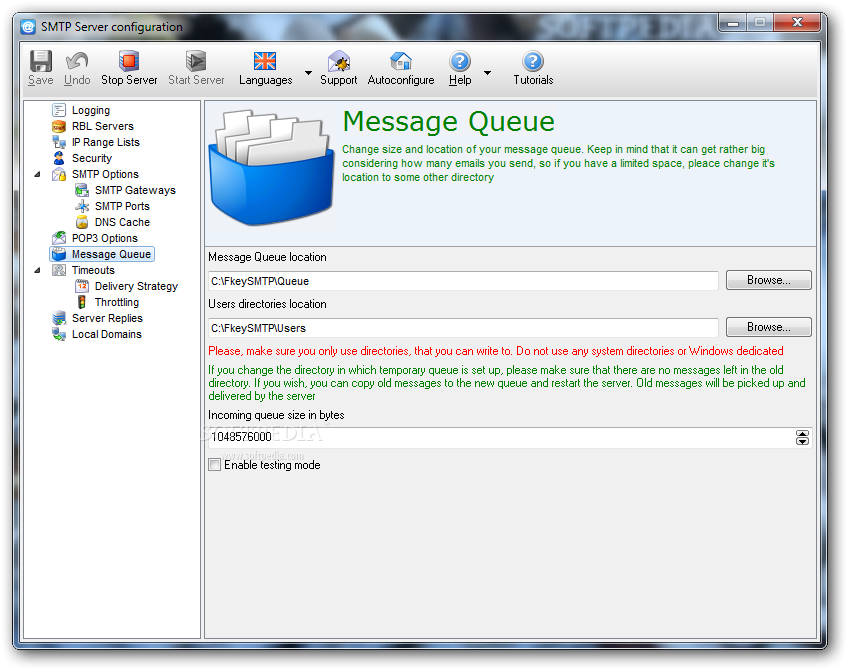Click the IP Range Lists icon
848x670 pixels.
(59, 142)
